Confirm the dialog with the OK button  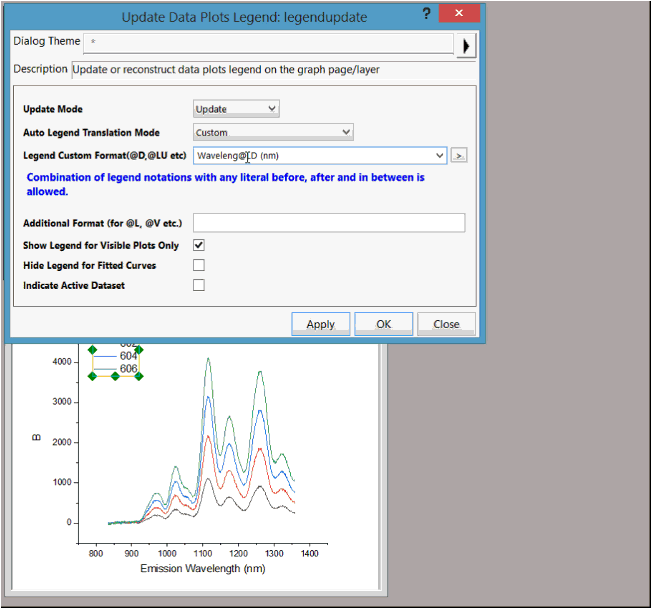[x=383, y=324]
